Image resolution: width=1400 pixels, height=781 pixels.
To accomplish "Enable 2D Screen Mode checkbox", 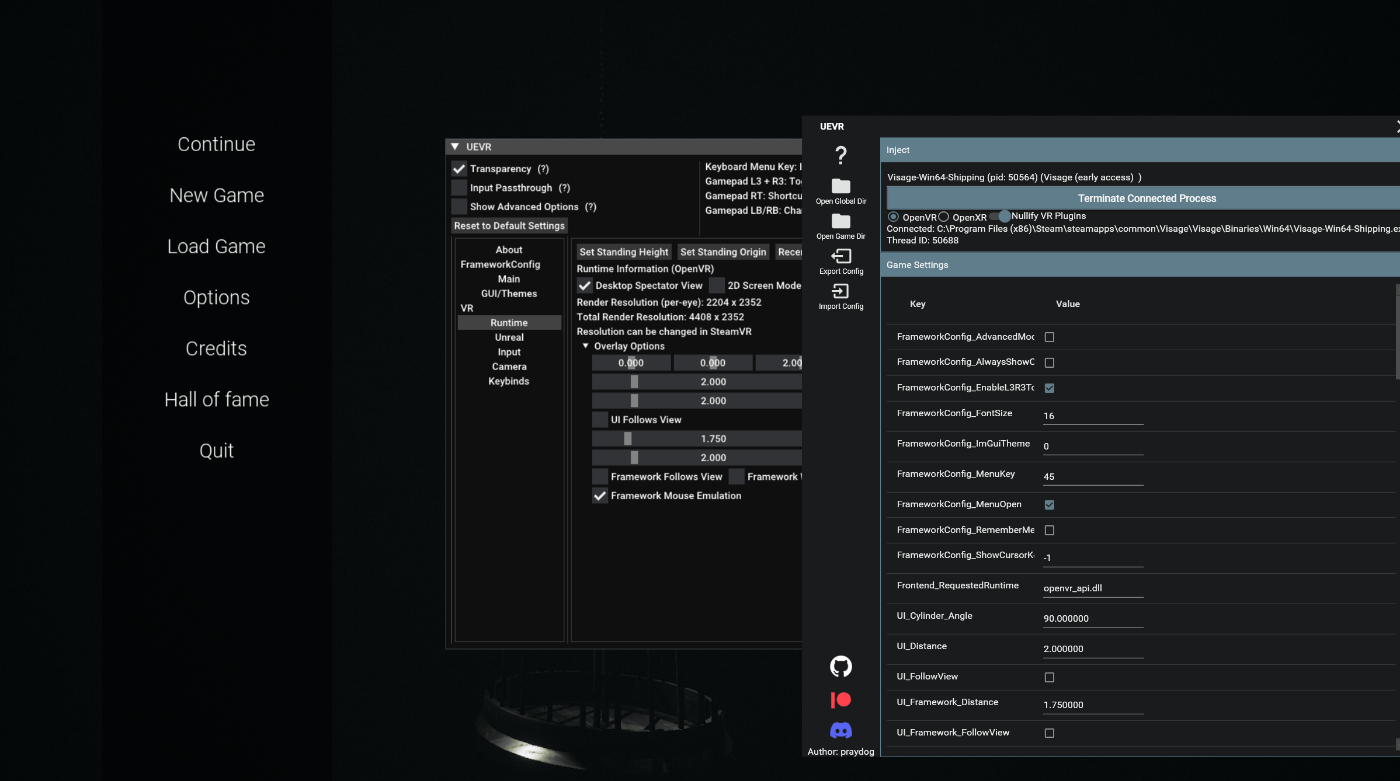I will click(717, 286).
